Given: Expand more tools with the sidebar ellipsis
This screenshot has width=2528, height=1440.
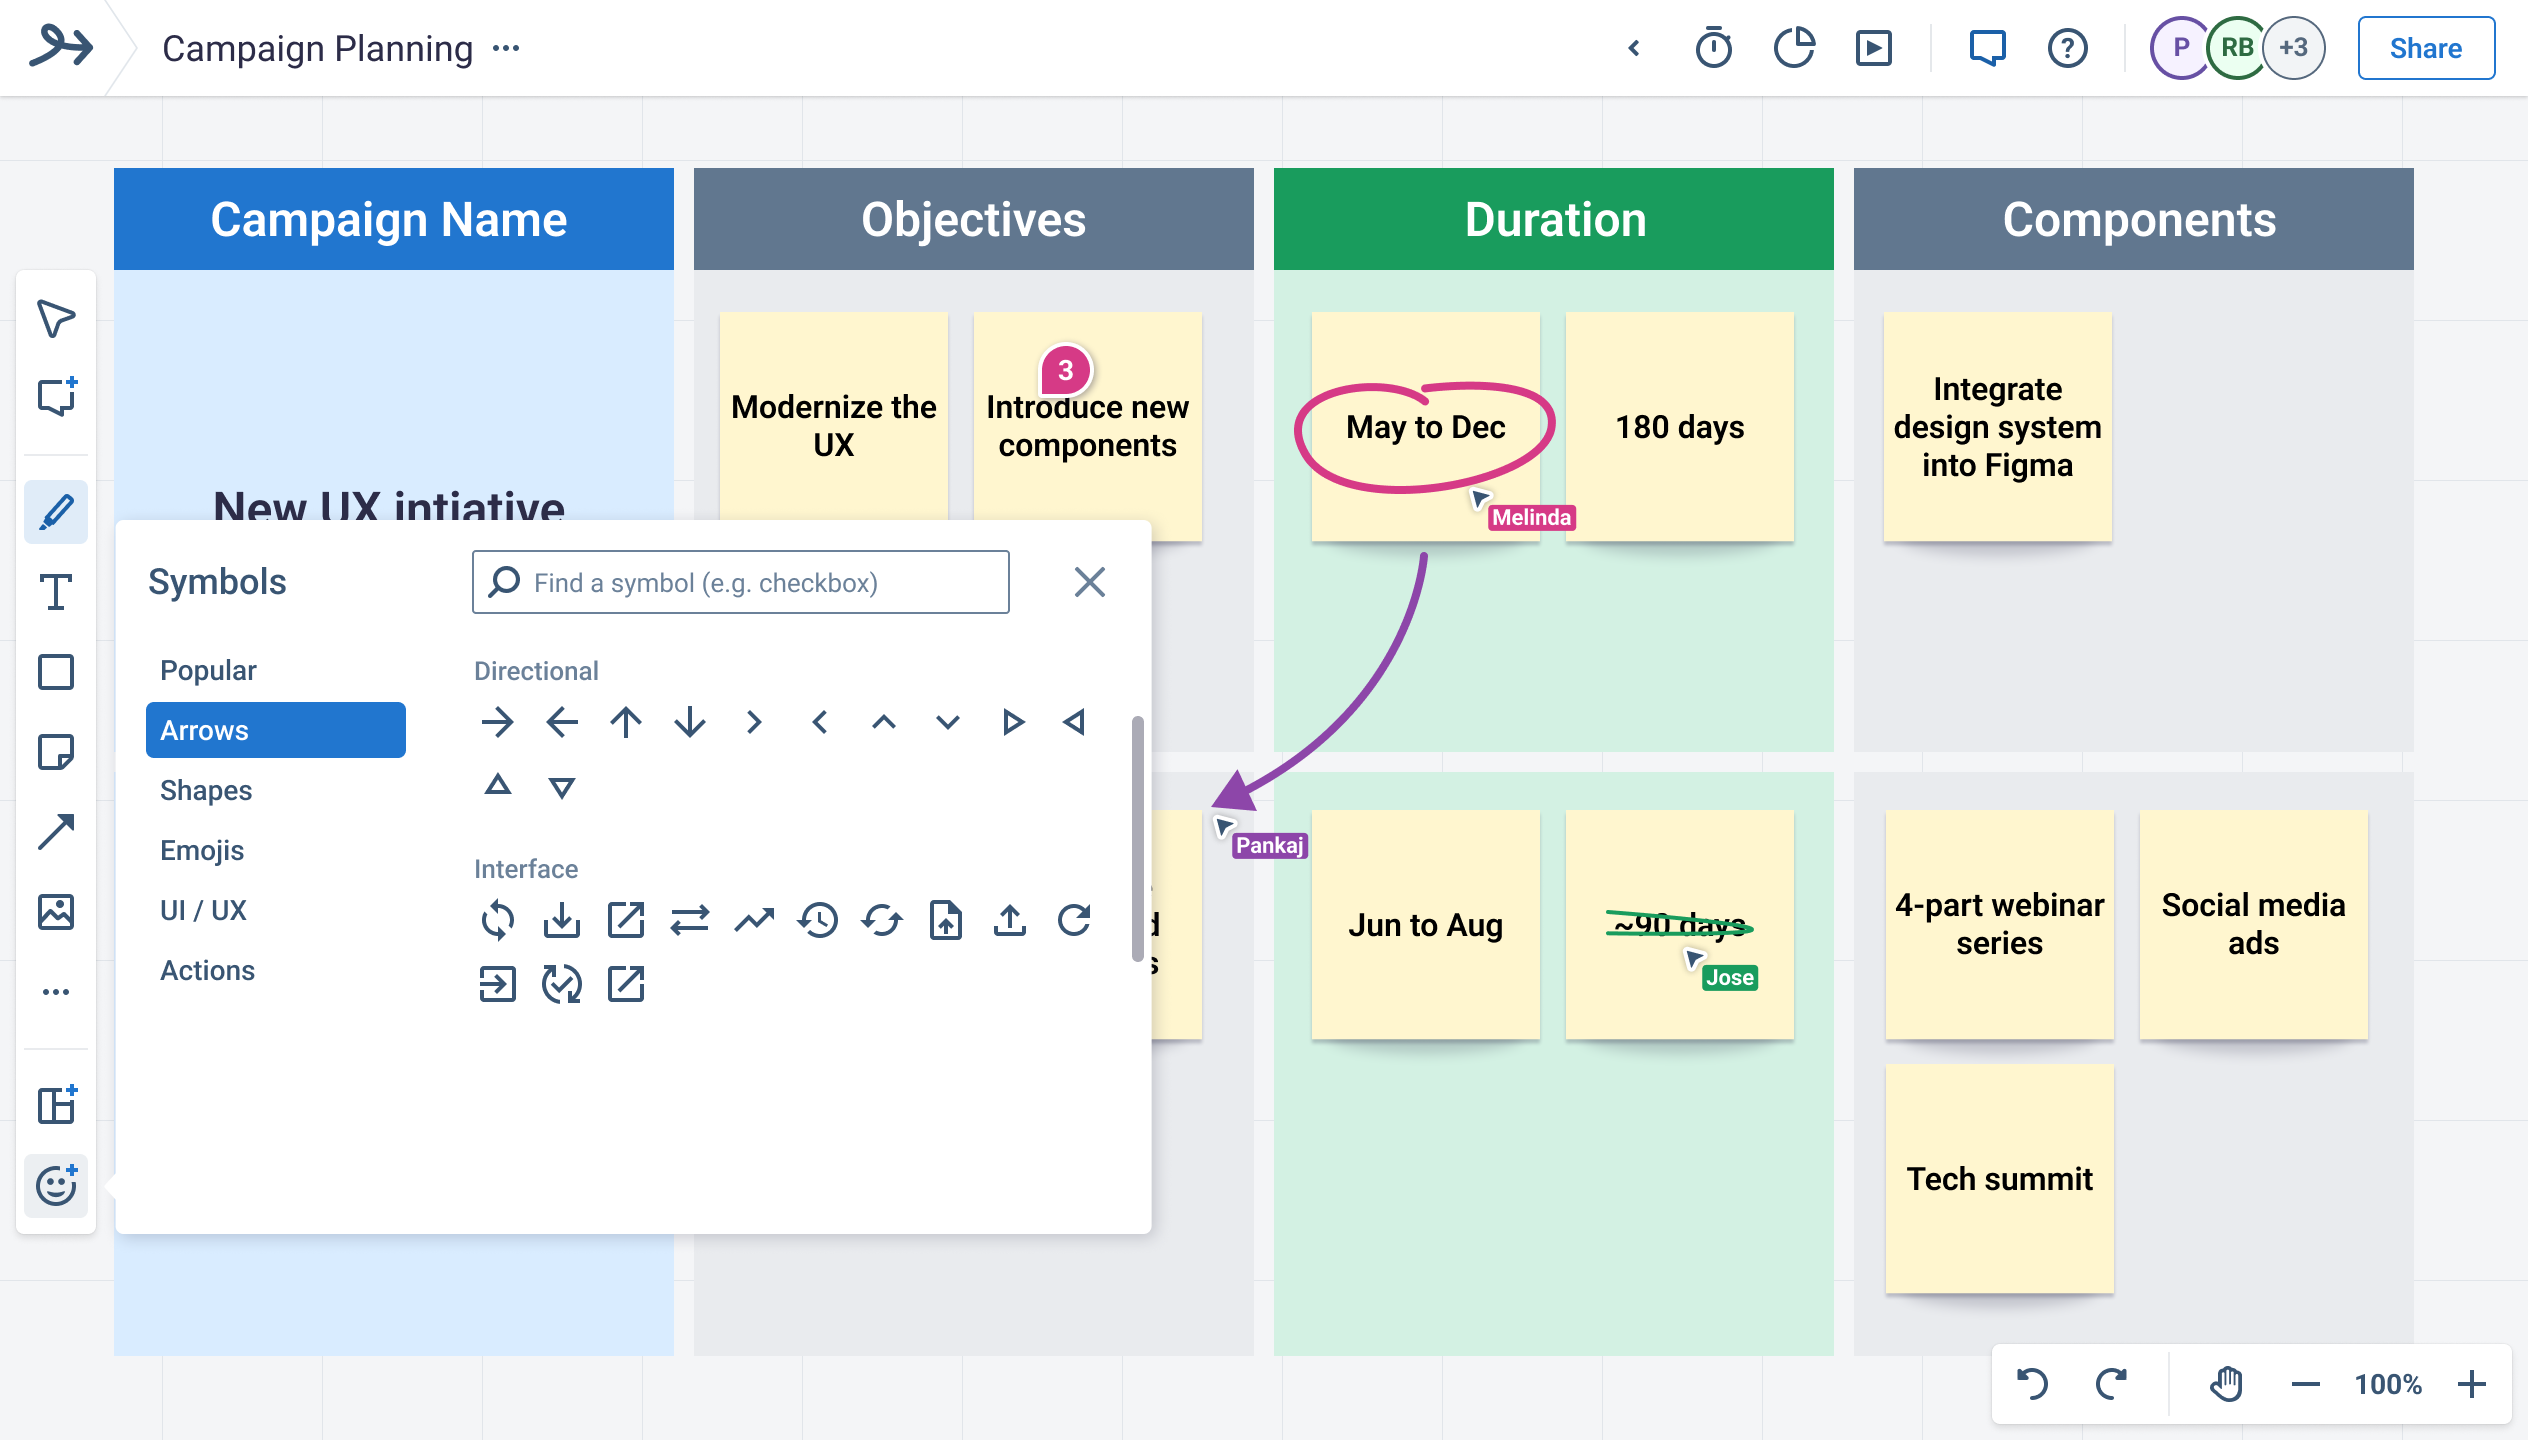Looking at the screenshot, I should [x=56, y=992].
